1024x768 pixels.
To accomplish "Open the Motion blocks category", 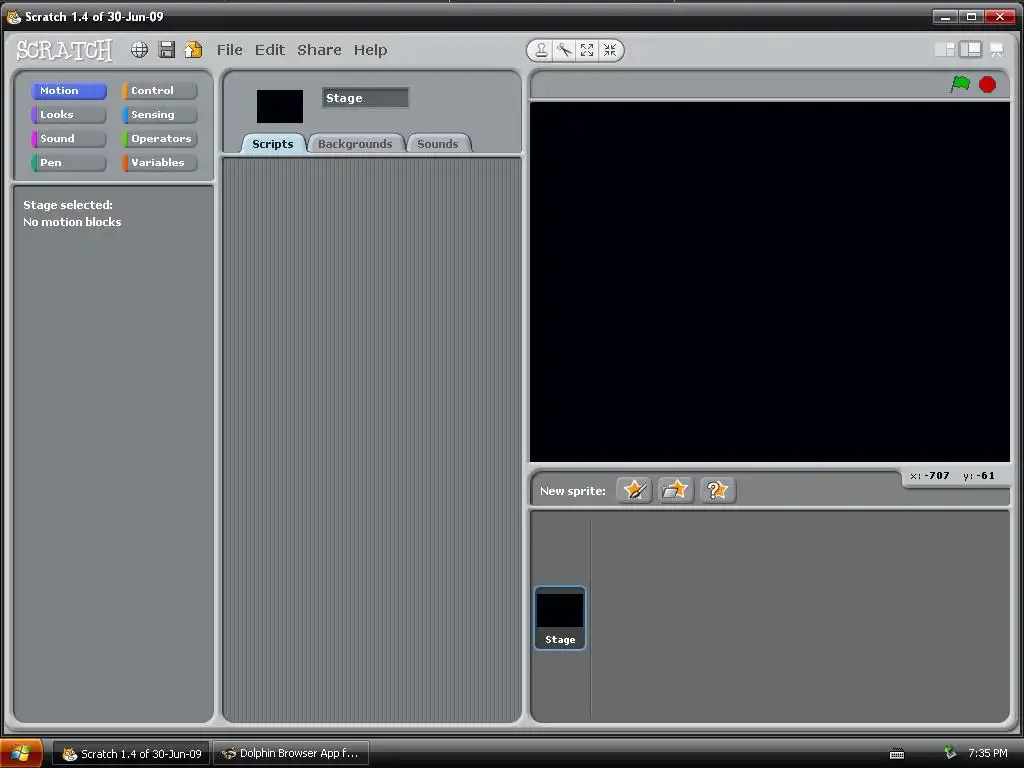I will click(69, 91).
